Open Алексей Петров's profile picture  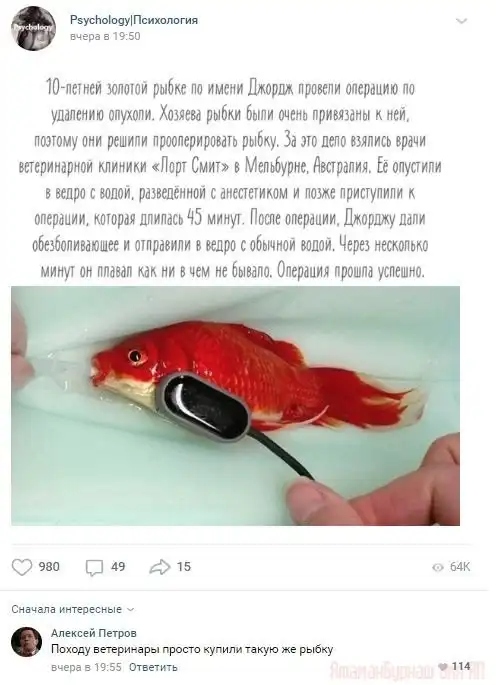click(26, 642)
